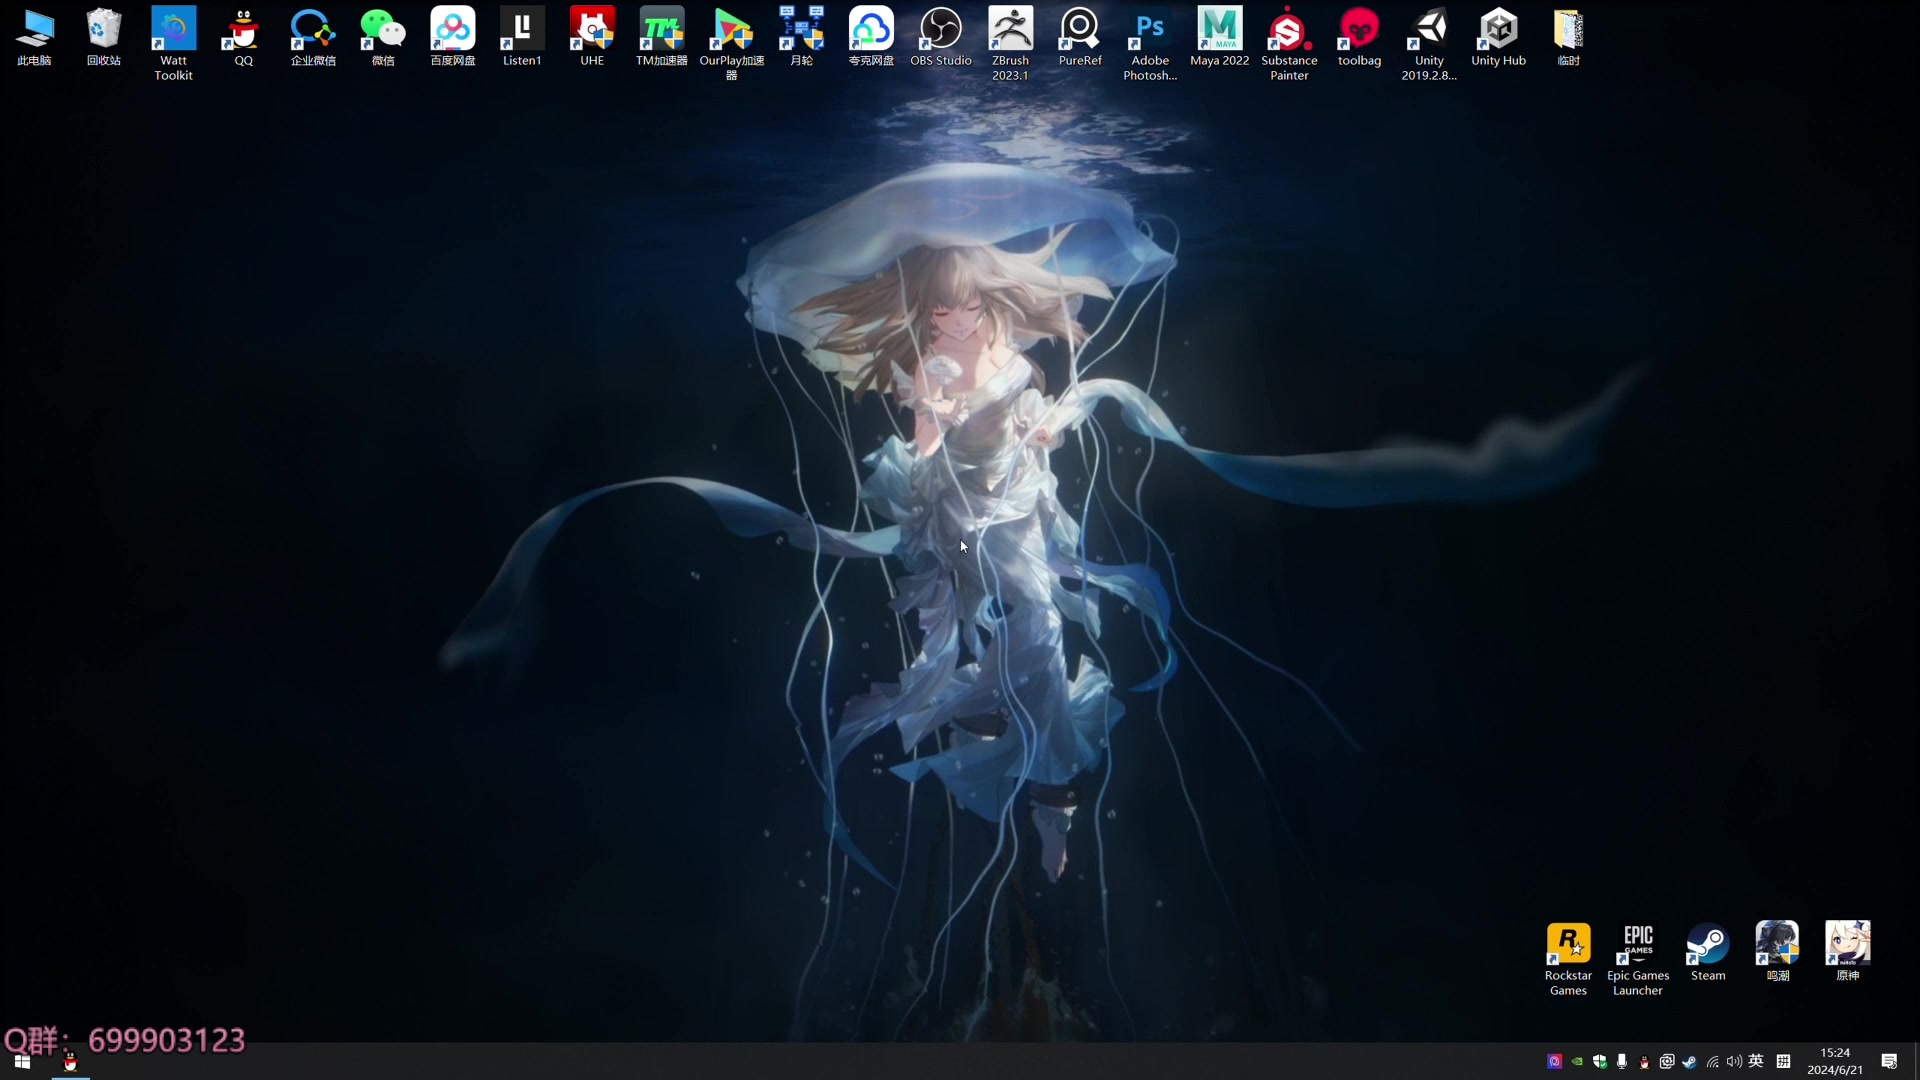Toggle the 英 input language indicator
Viewport: 1920px width, 1080px height.
[x=1756, y=1062]
